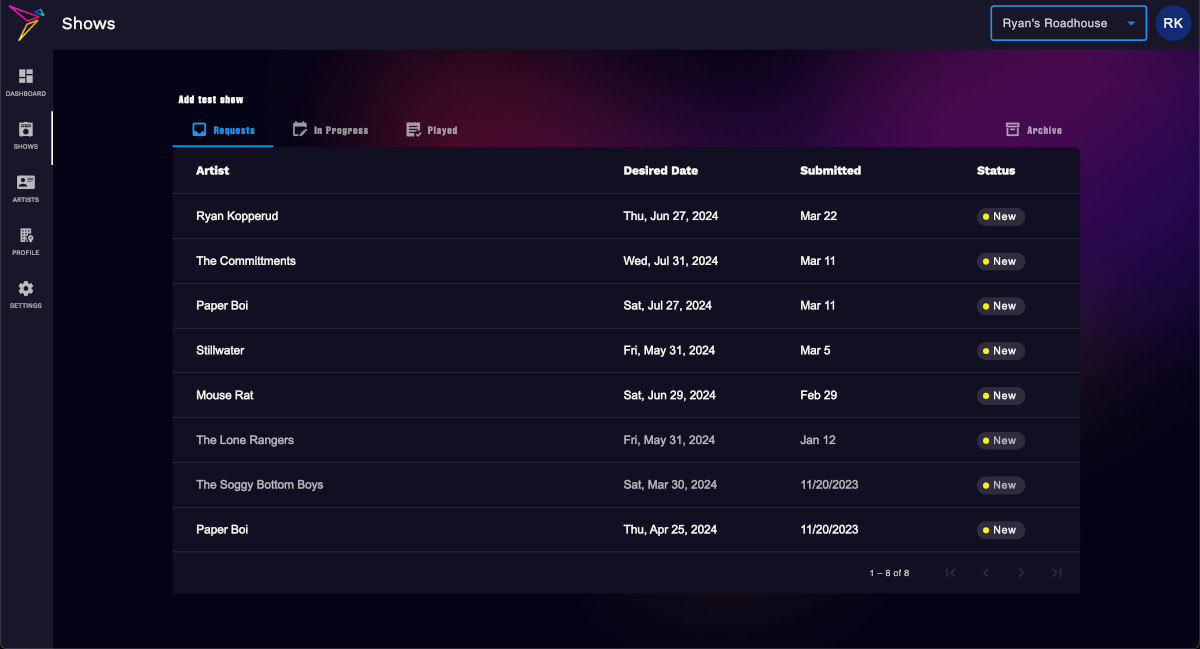Click the RK avatar in the header
Image resolution: width=1200 pixels, height=649 pixels.
[x=1172, y=22]
